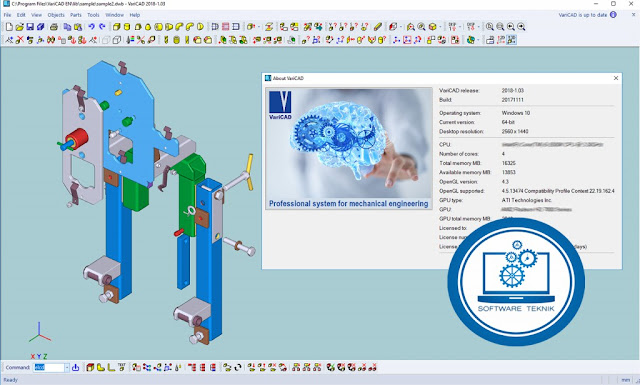Close the About VariCAD dialog
Viewport: 640px width, 385px height.
point(616,78)
